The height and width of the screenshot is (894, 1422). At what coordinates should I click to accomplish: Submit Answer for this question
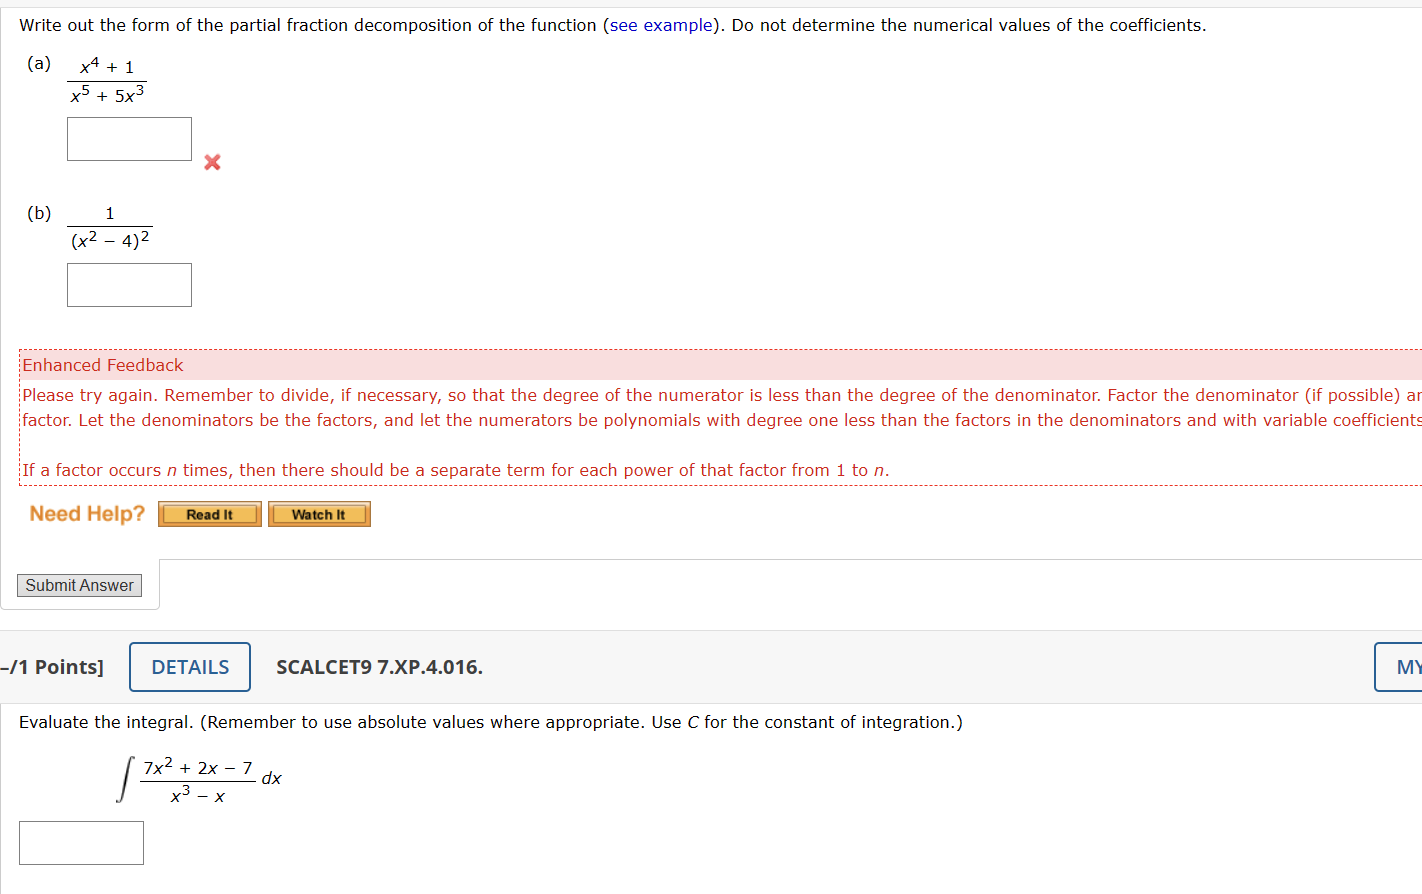tap(79, 585)
